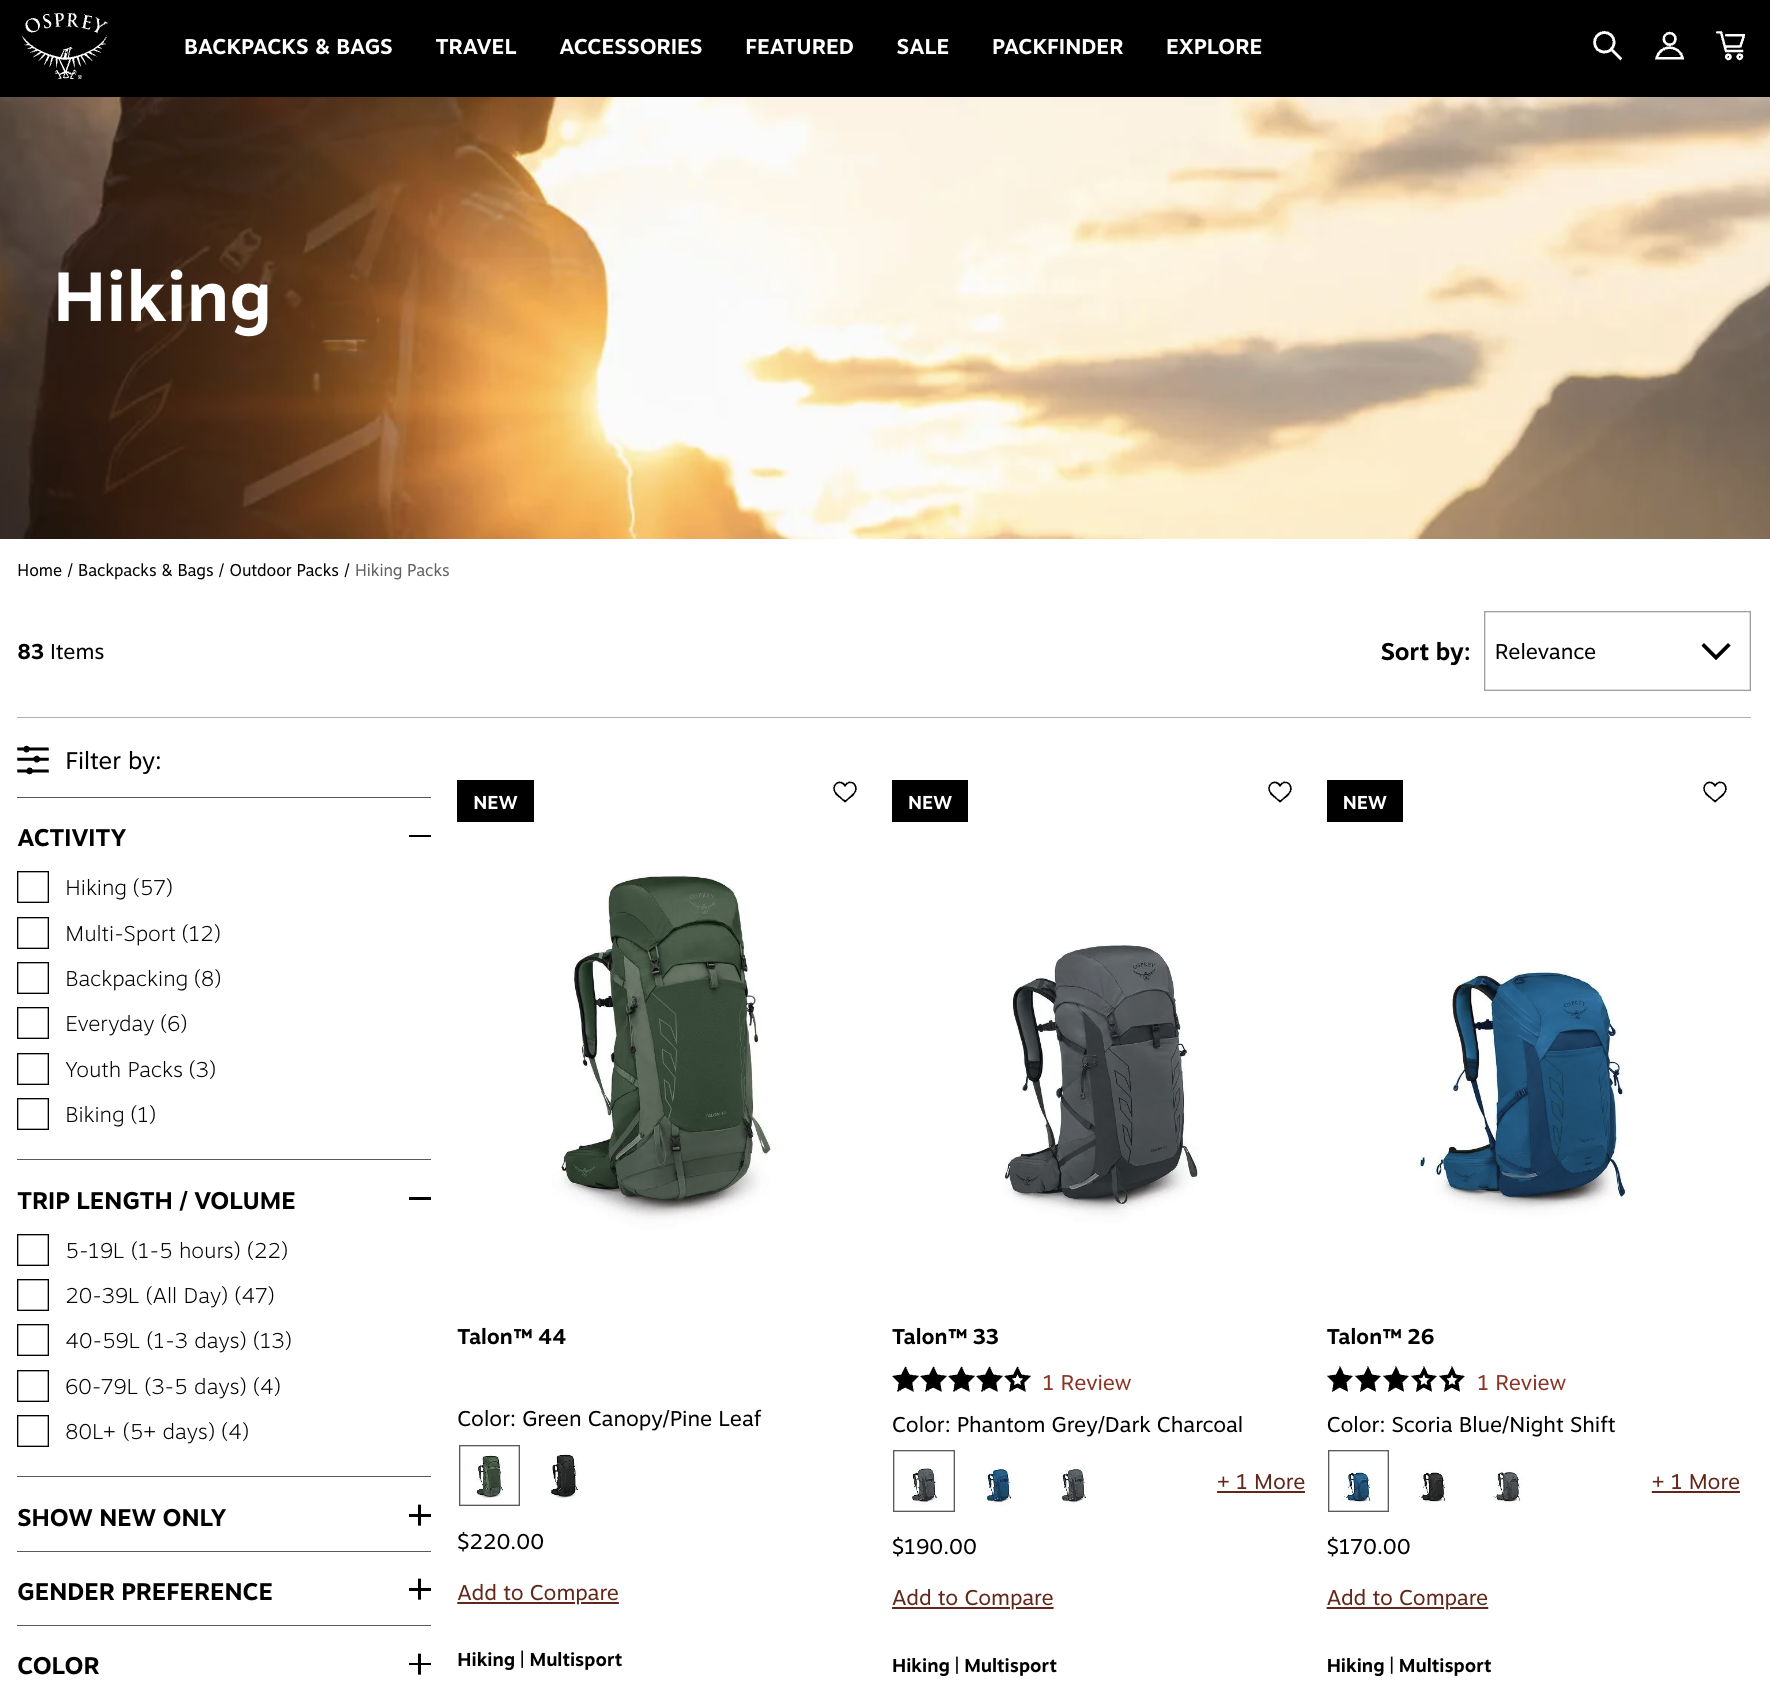Viewport: 1770px width, 1696px height.
Task: Collapse the Activity filter section
Action: coord(420,836)
